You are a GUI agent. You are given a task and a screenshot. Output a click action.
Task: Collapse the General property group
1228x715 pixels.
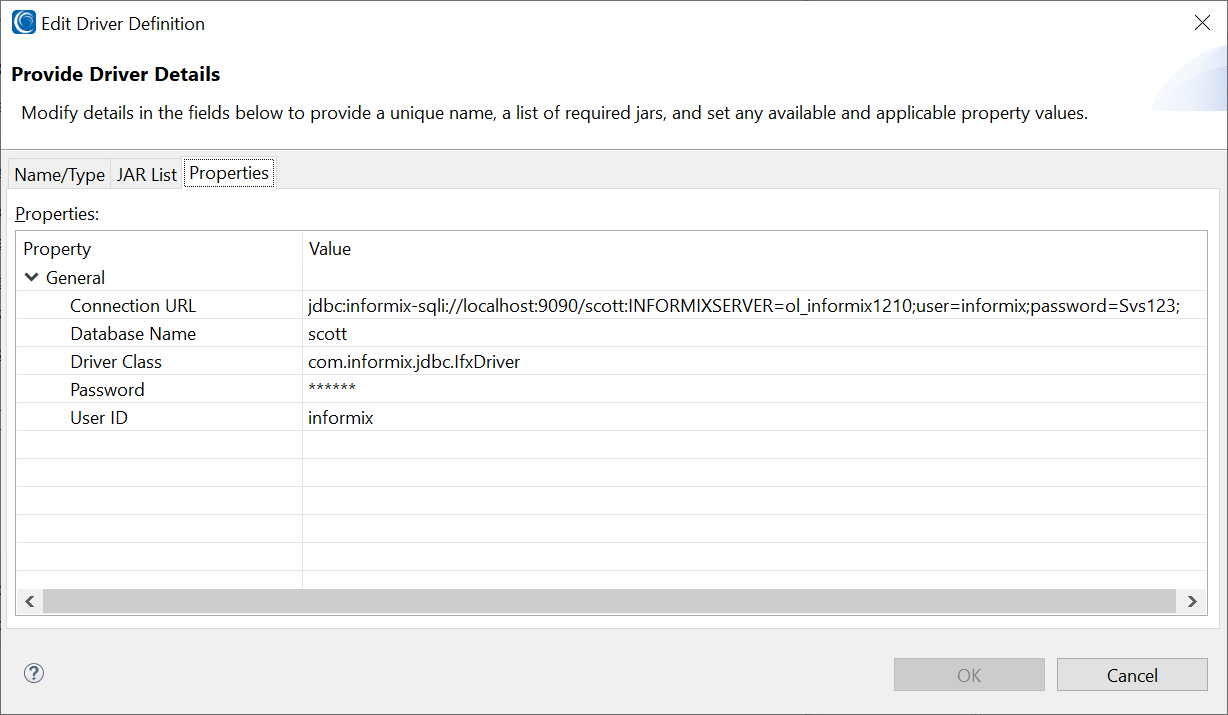click(x=32, y=277)
